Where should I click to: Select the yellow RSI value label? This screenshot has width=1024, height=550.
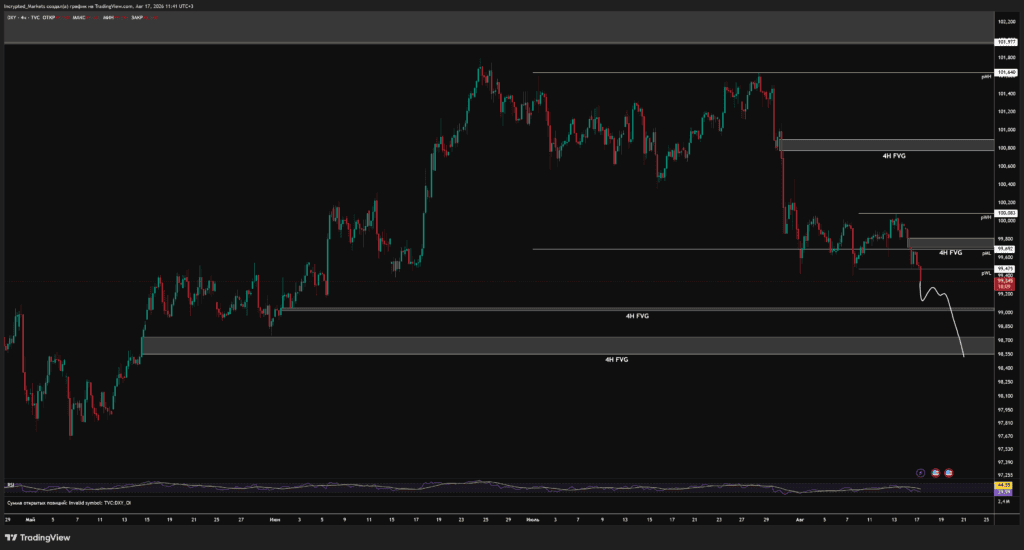tap(1004, 485)
